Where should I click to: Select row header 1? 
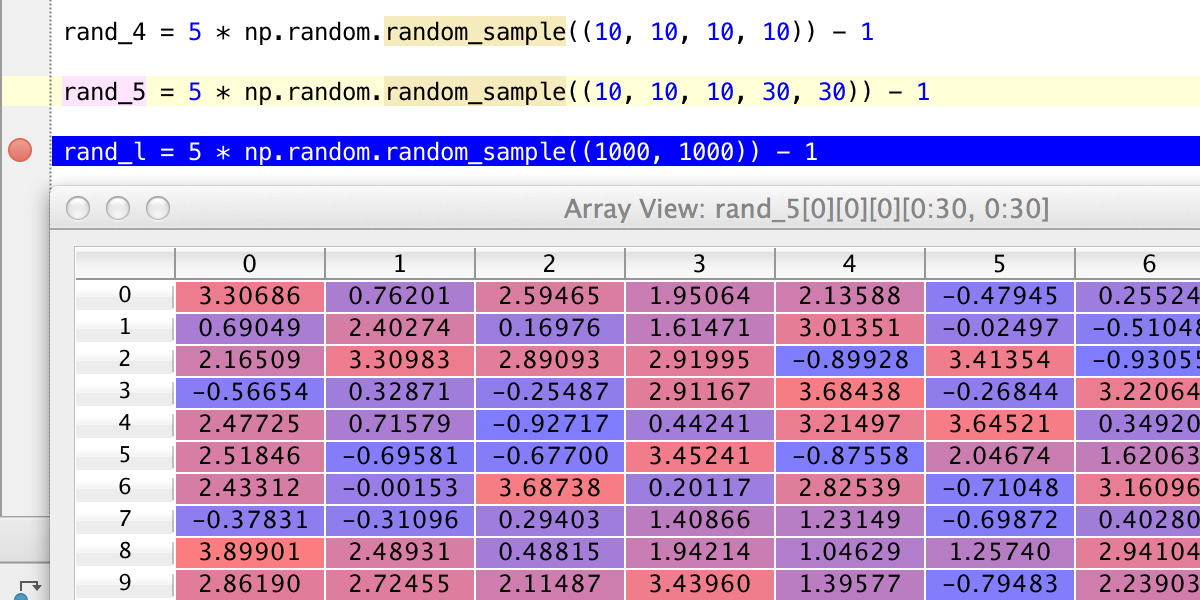(125, 327)
